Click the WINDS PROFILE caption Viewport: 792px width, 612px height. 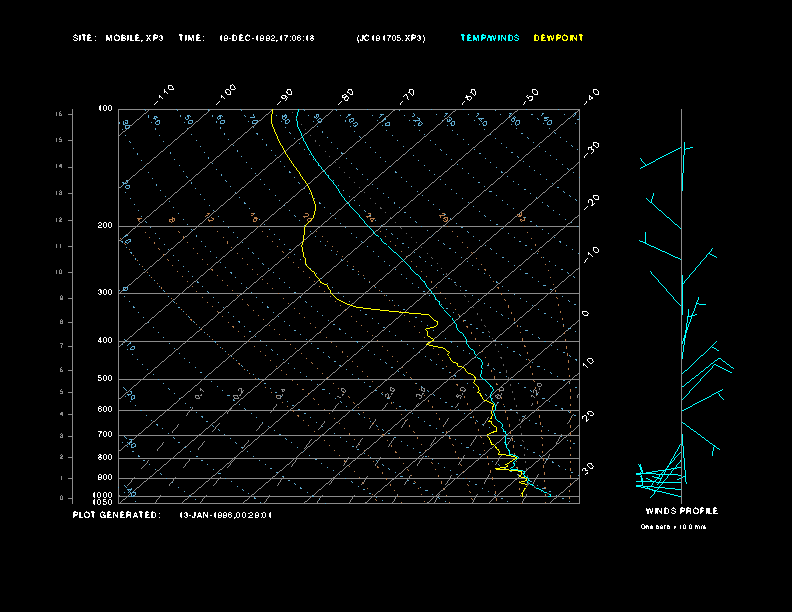click(x=681, y=511)
